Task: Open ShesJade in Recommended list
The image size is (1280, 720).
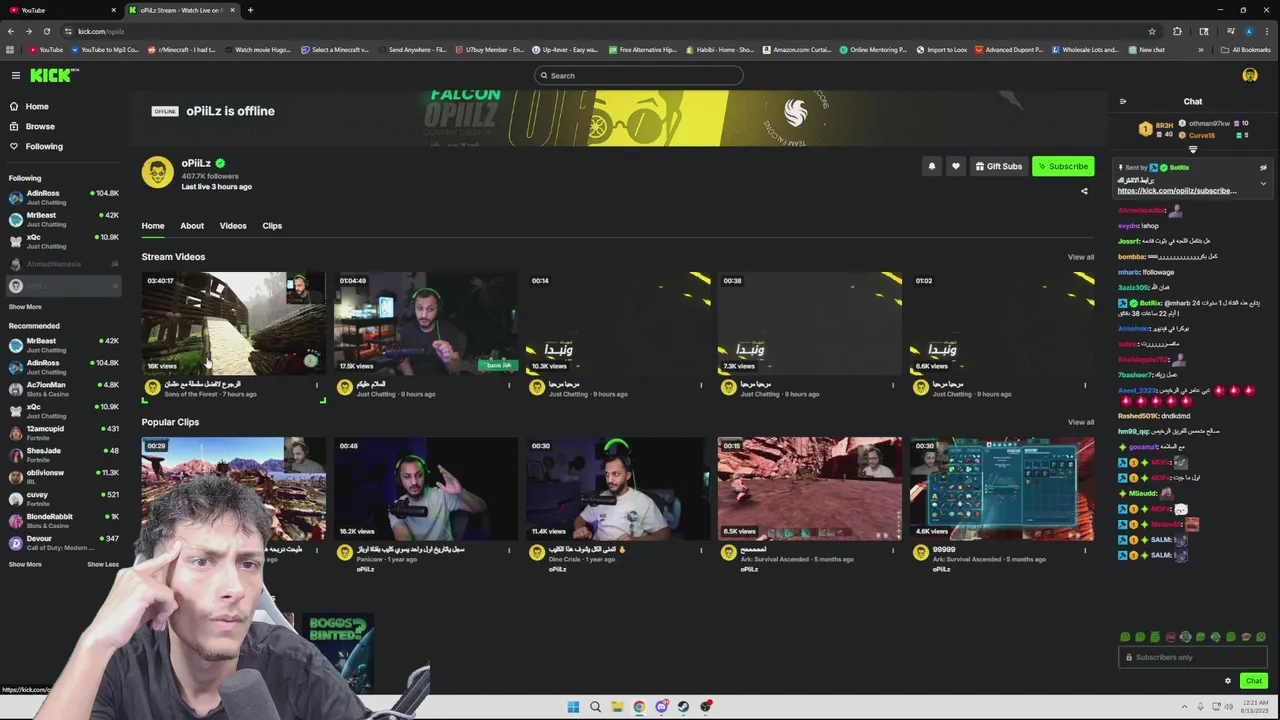Action: point(64,455)
